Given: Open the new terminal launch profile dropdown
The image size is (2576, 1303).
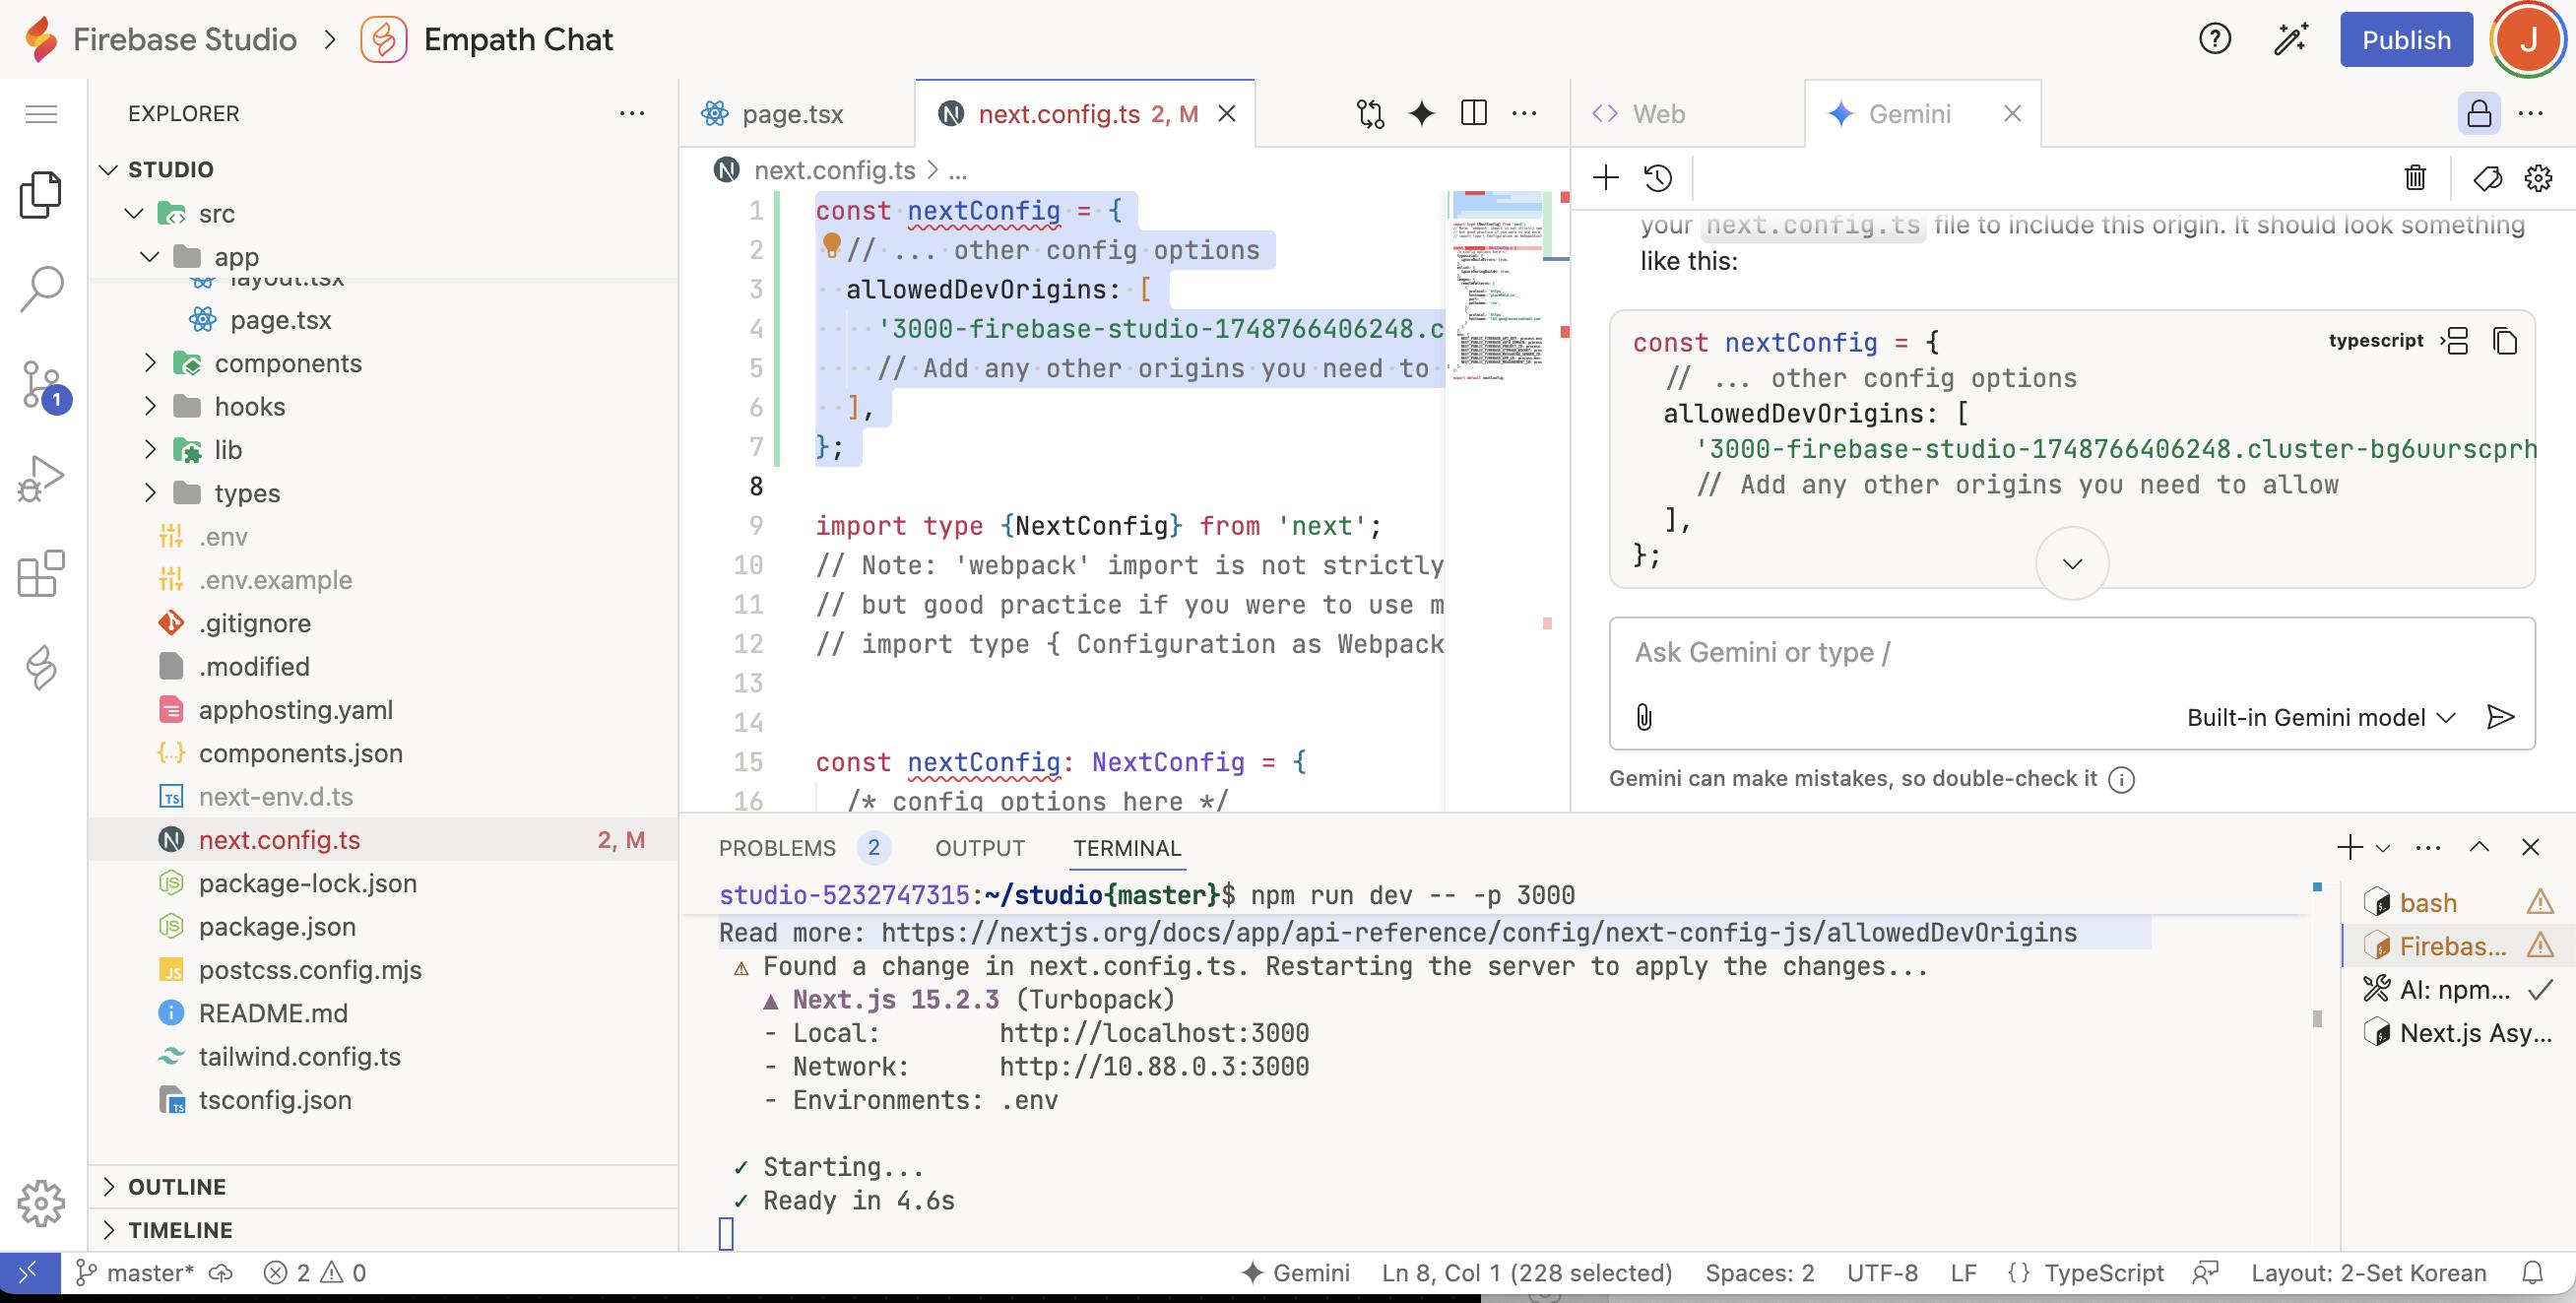Looking at the screenshot, I should point(2383,848).
